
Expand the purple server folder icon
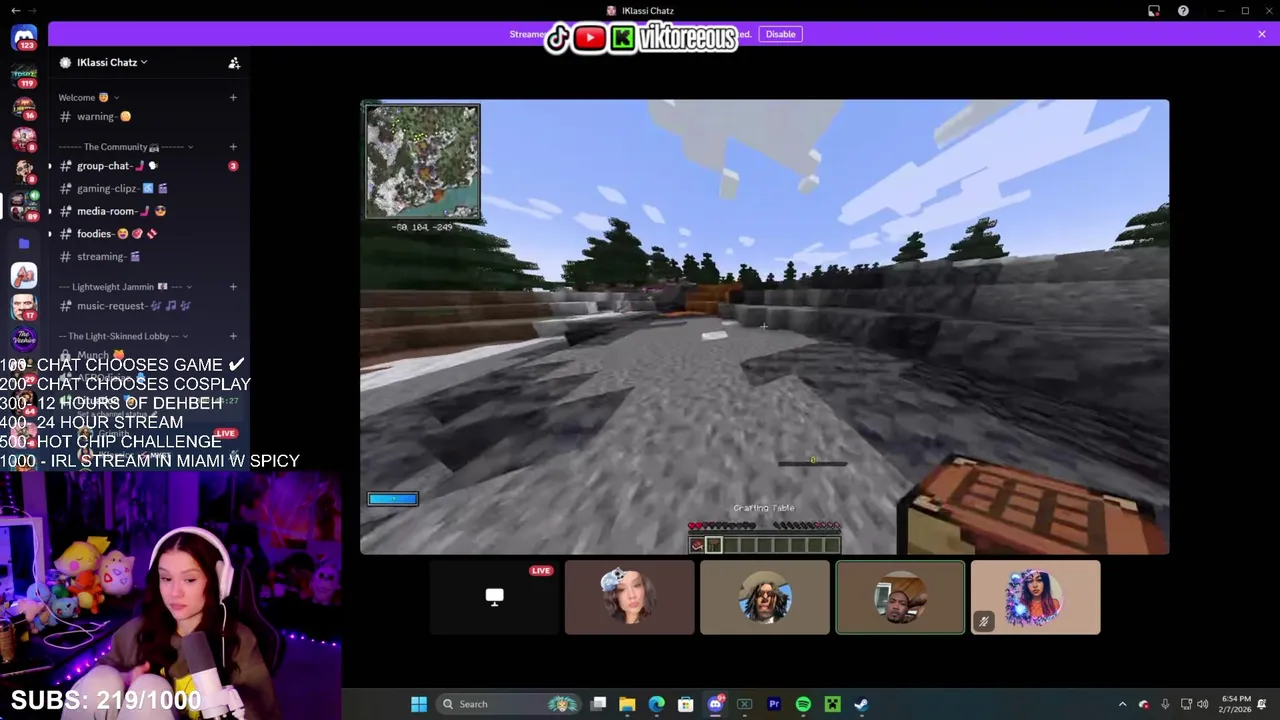click(24, 243)
